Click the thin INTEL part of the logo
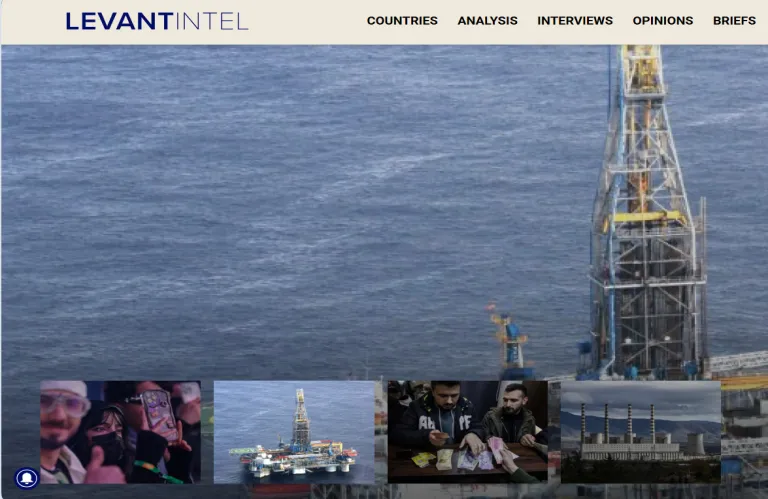This screenshot has width=768, height=499. click(211, 21)
